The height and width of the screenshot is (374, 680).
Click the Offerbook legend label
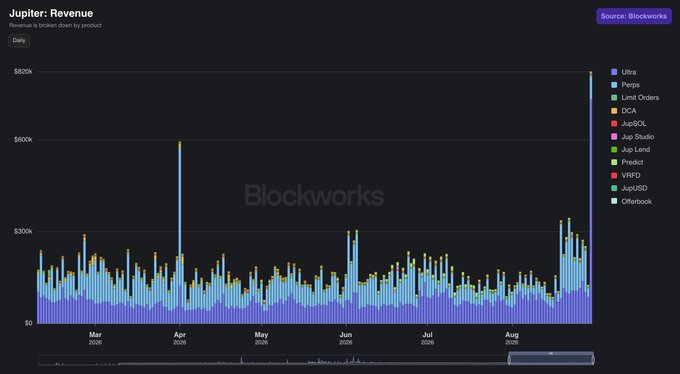637,201
